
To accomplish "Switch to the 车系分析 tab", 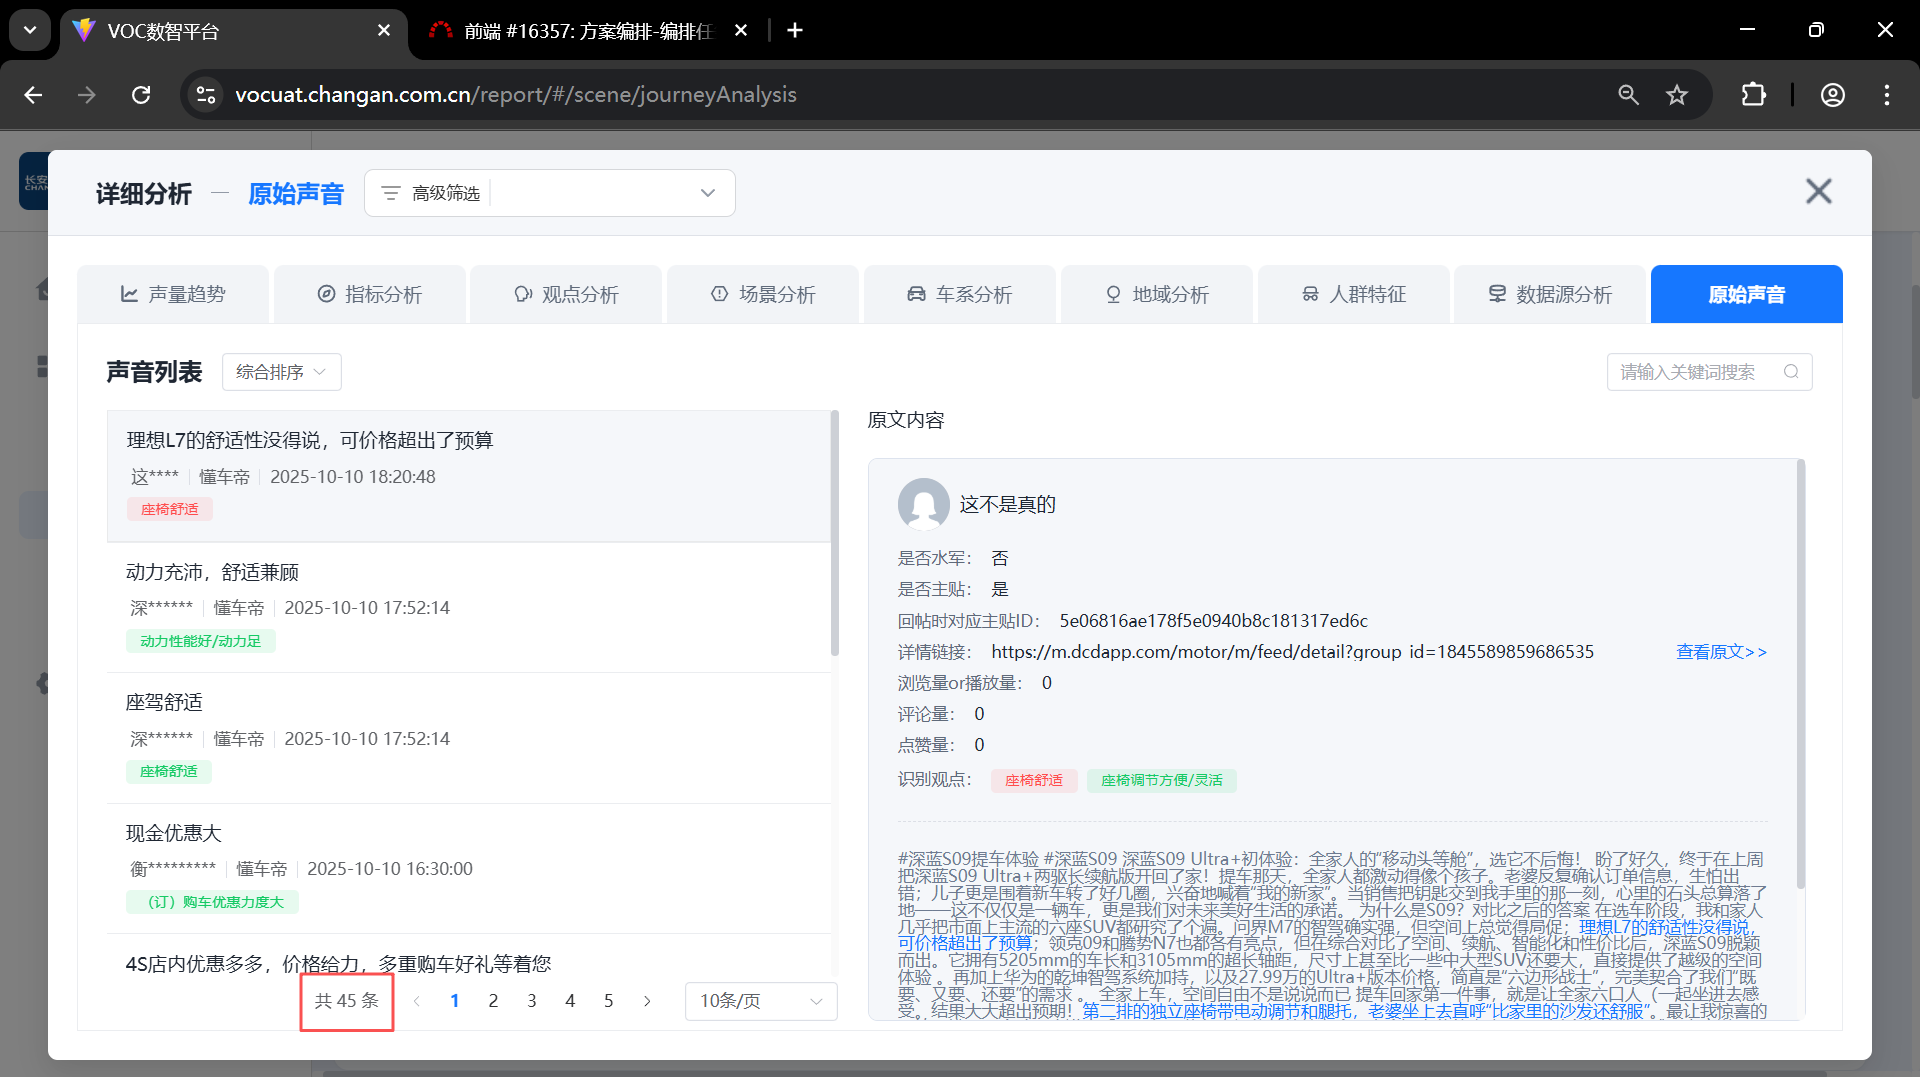I will click(x=959, y=294).
